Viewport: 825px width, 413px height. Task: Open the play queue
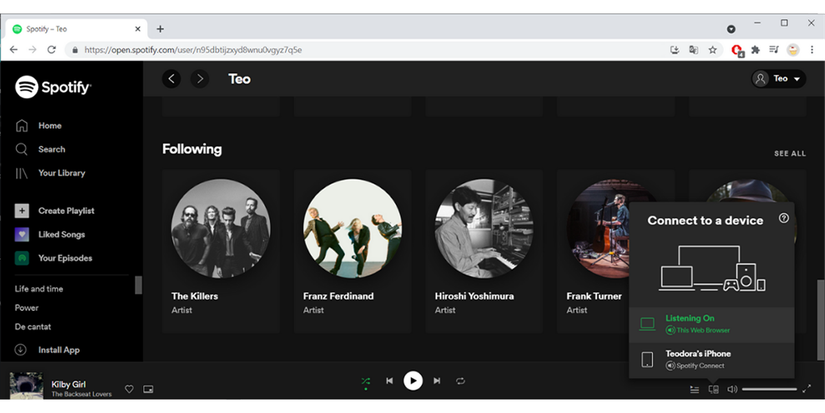click(x=695, y=389)
